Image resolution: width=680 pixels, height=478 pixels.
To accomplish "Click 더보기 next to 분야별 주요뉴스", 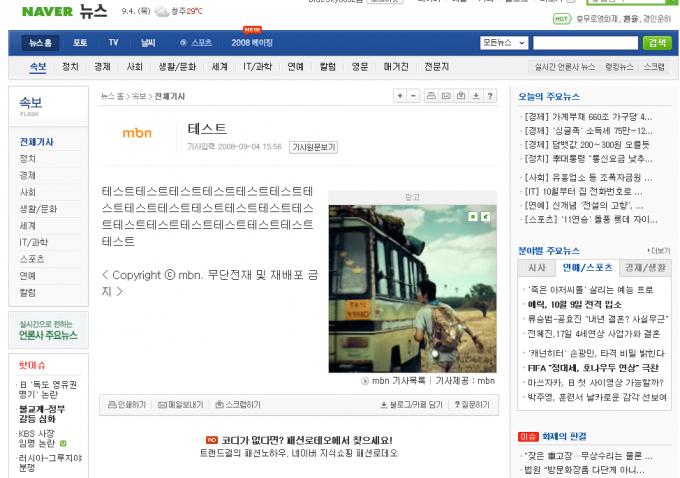I will click(x=659, y=251).
